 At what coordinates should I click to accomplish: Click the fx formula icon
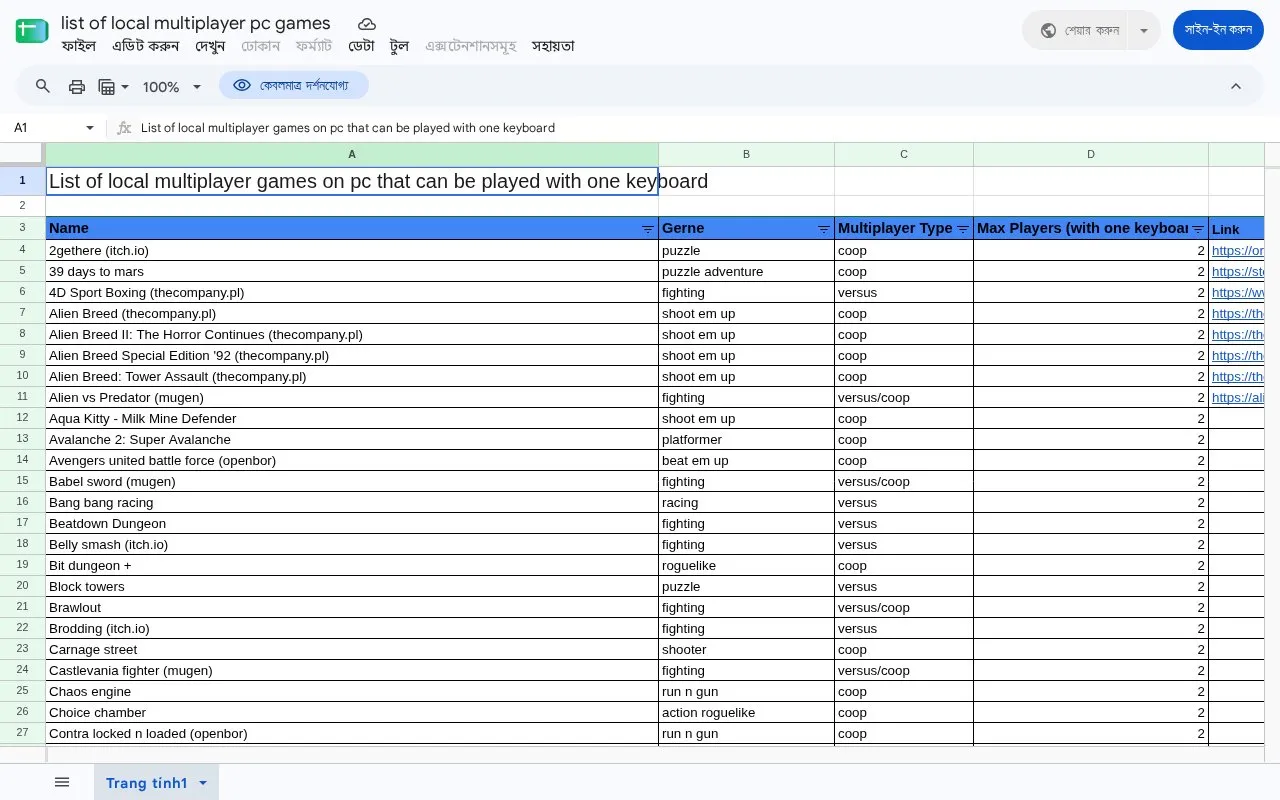124,128
